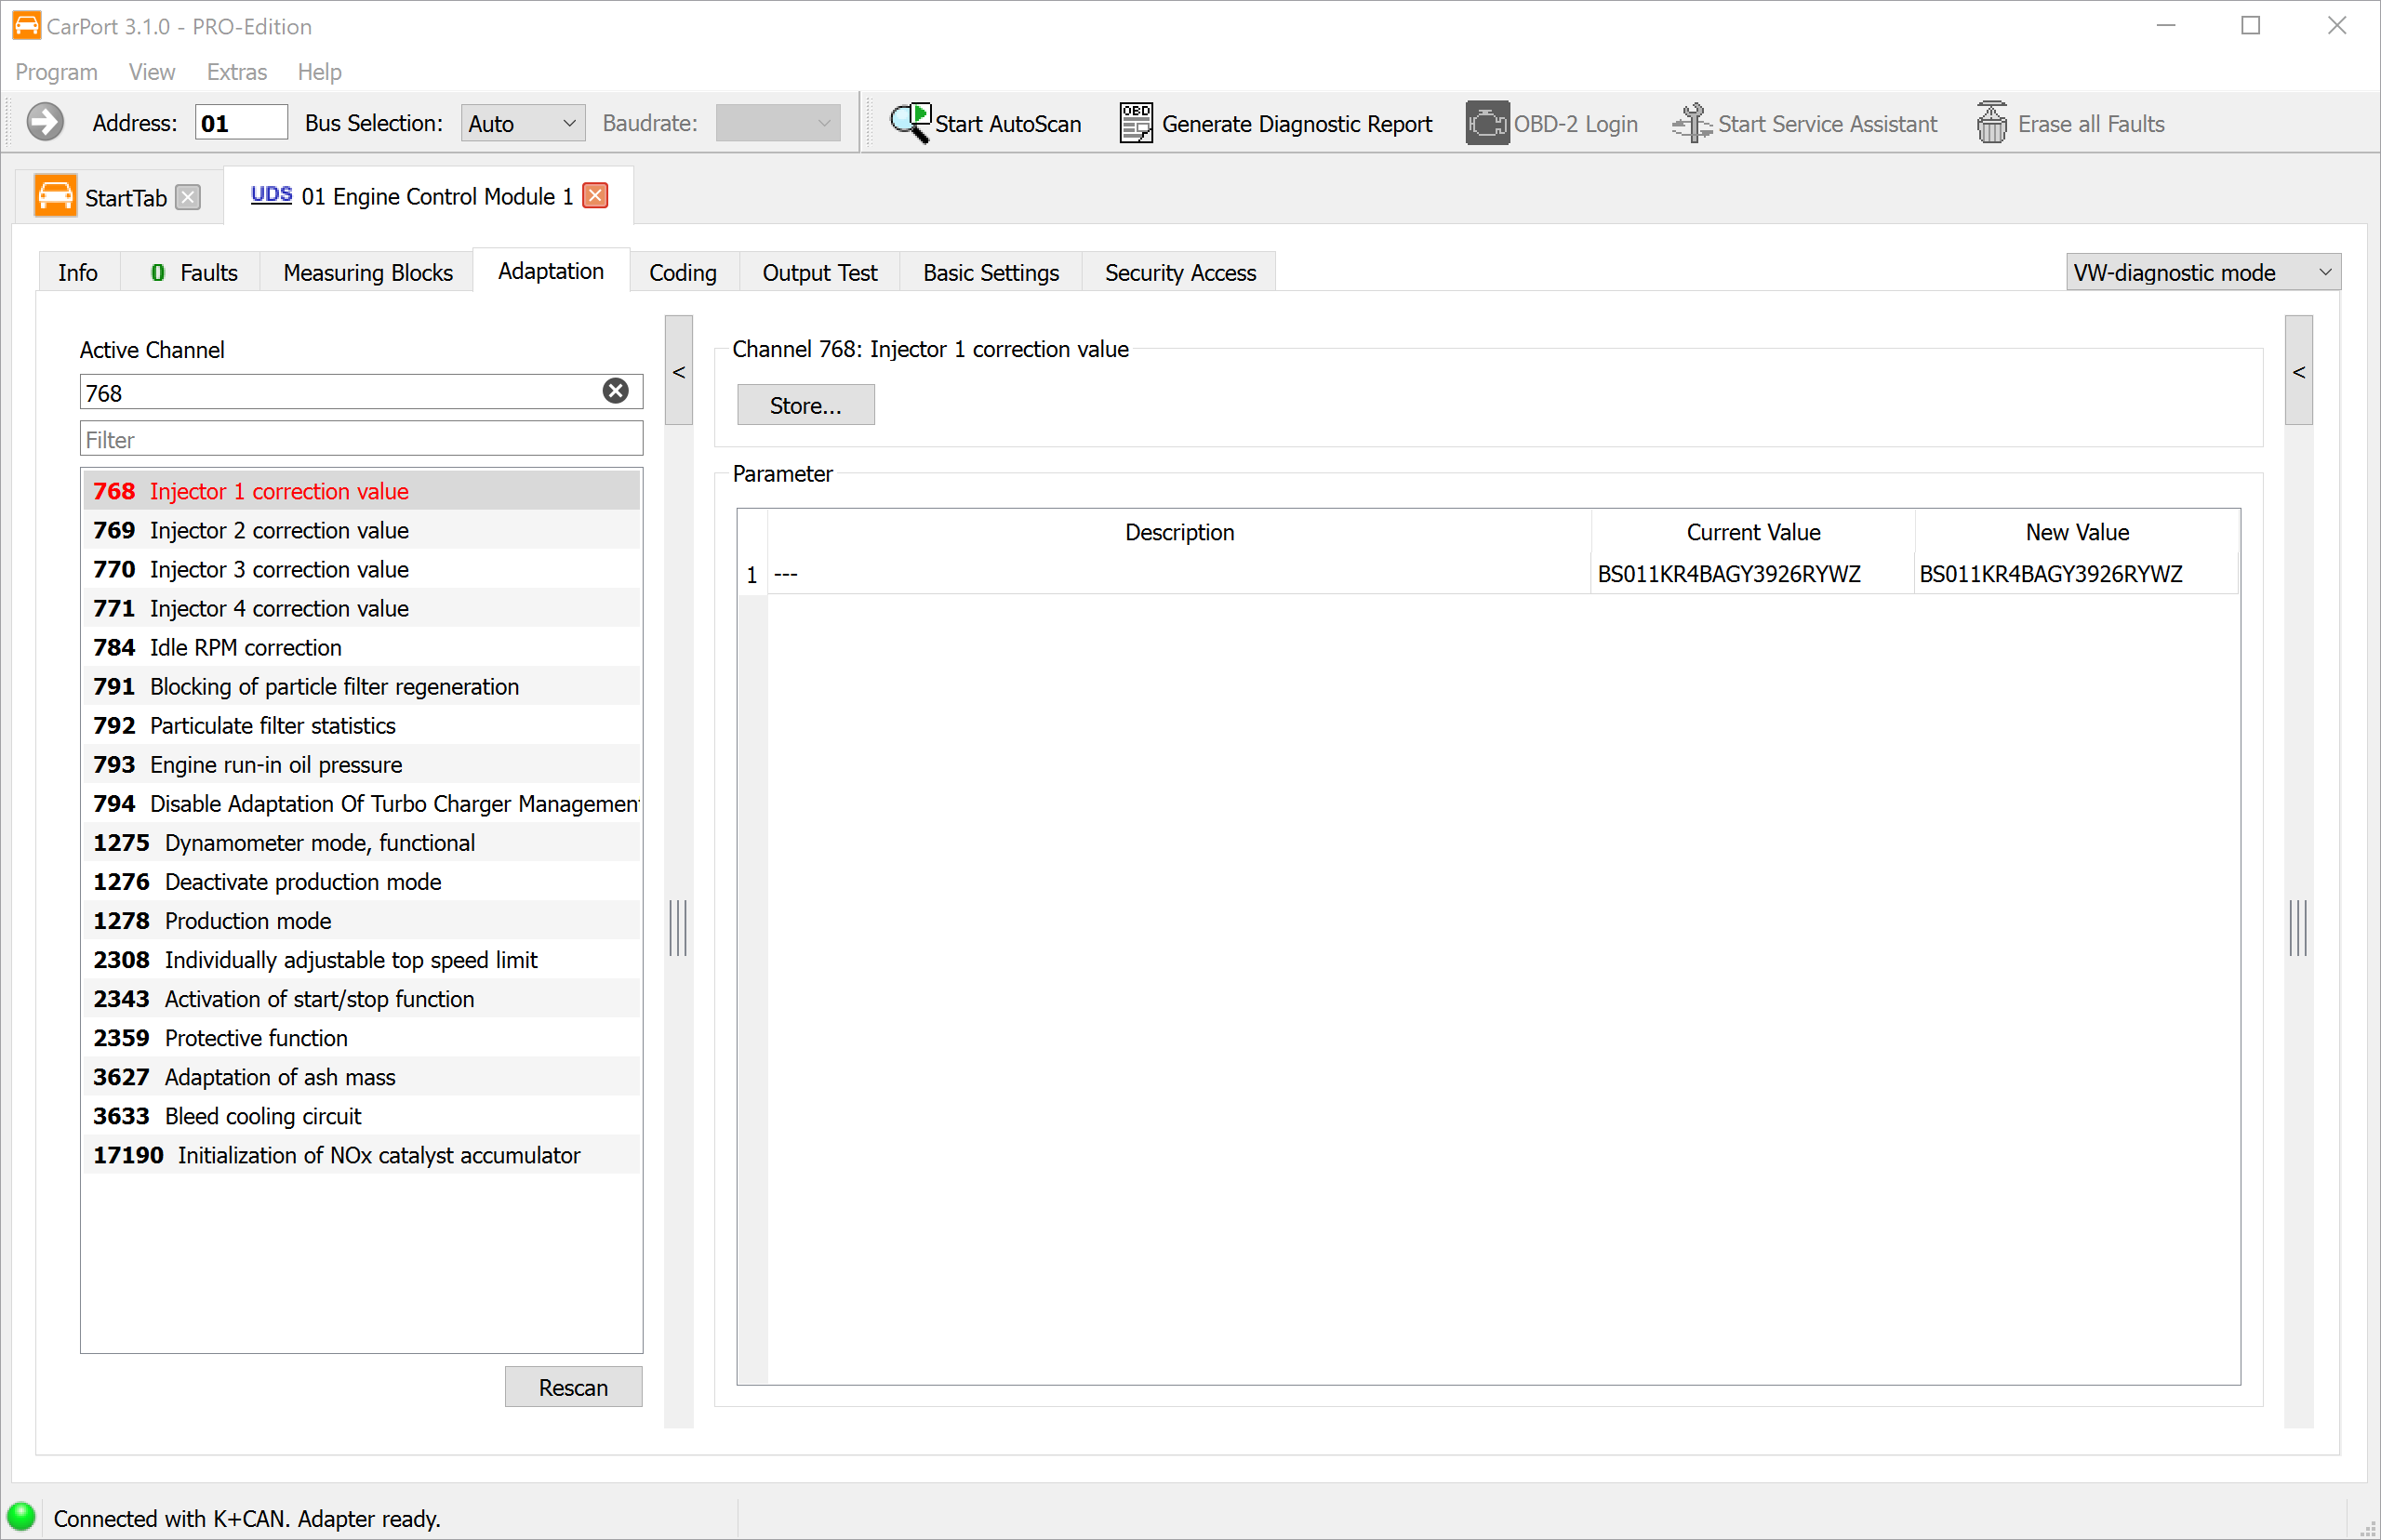Switch to the Coding tab
This screenshot has width=2381, height=1540.
coord(683,272)
